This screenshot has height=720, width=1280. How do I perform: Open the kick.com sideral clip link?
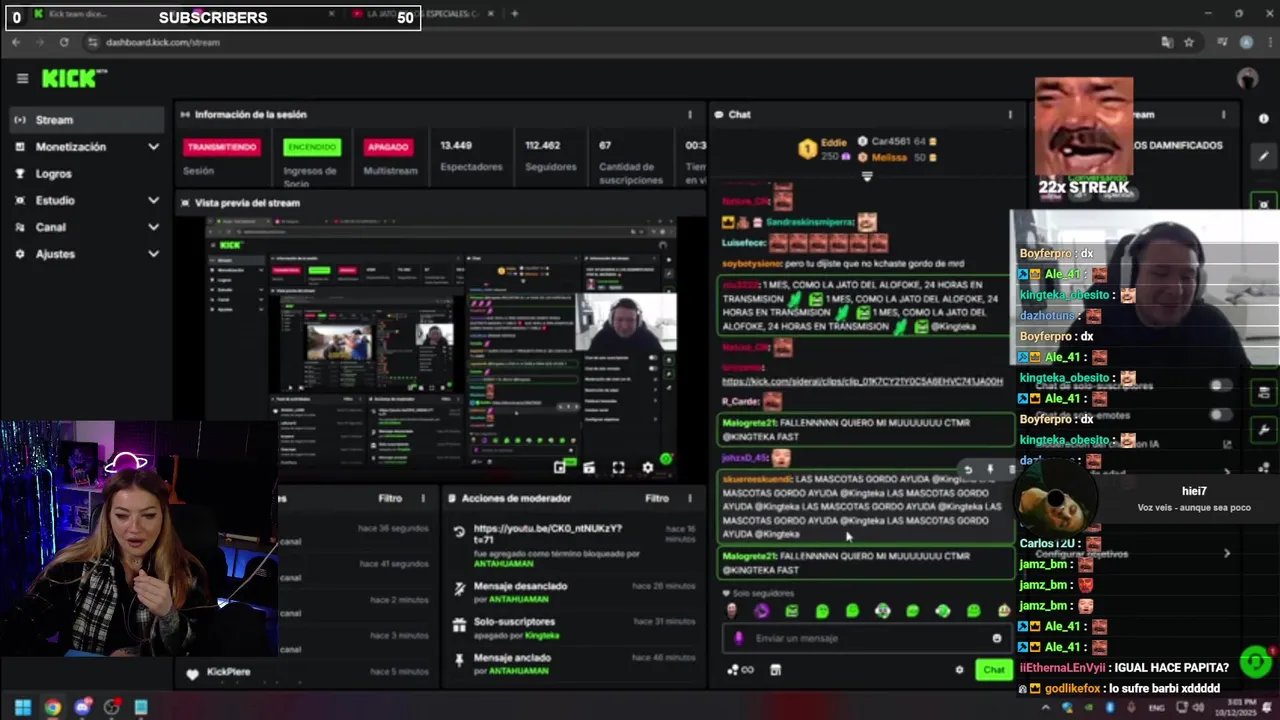pos(862,382)
